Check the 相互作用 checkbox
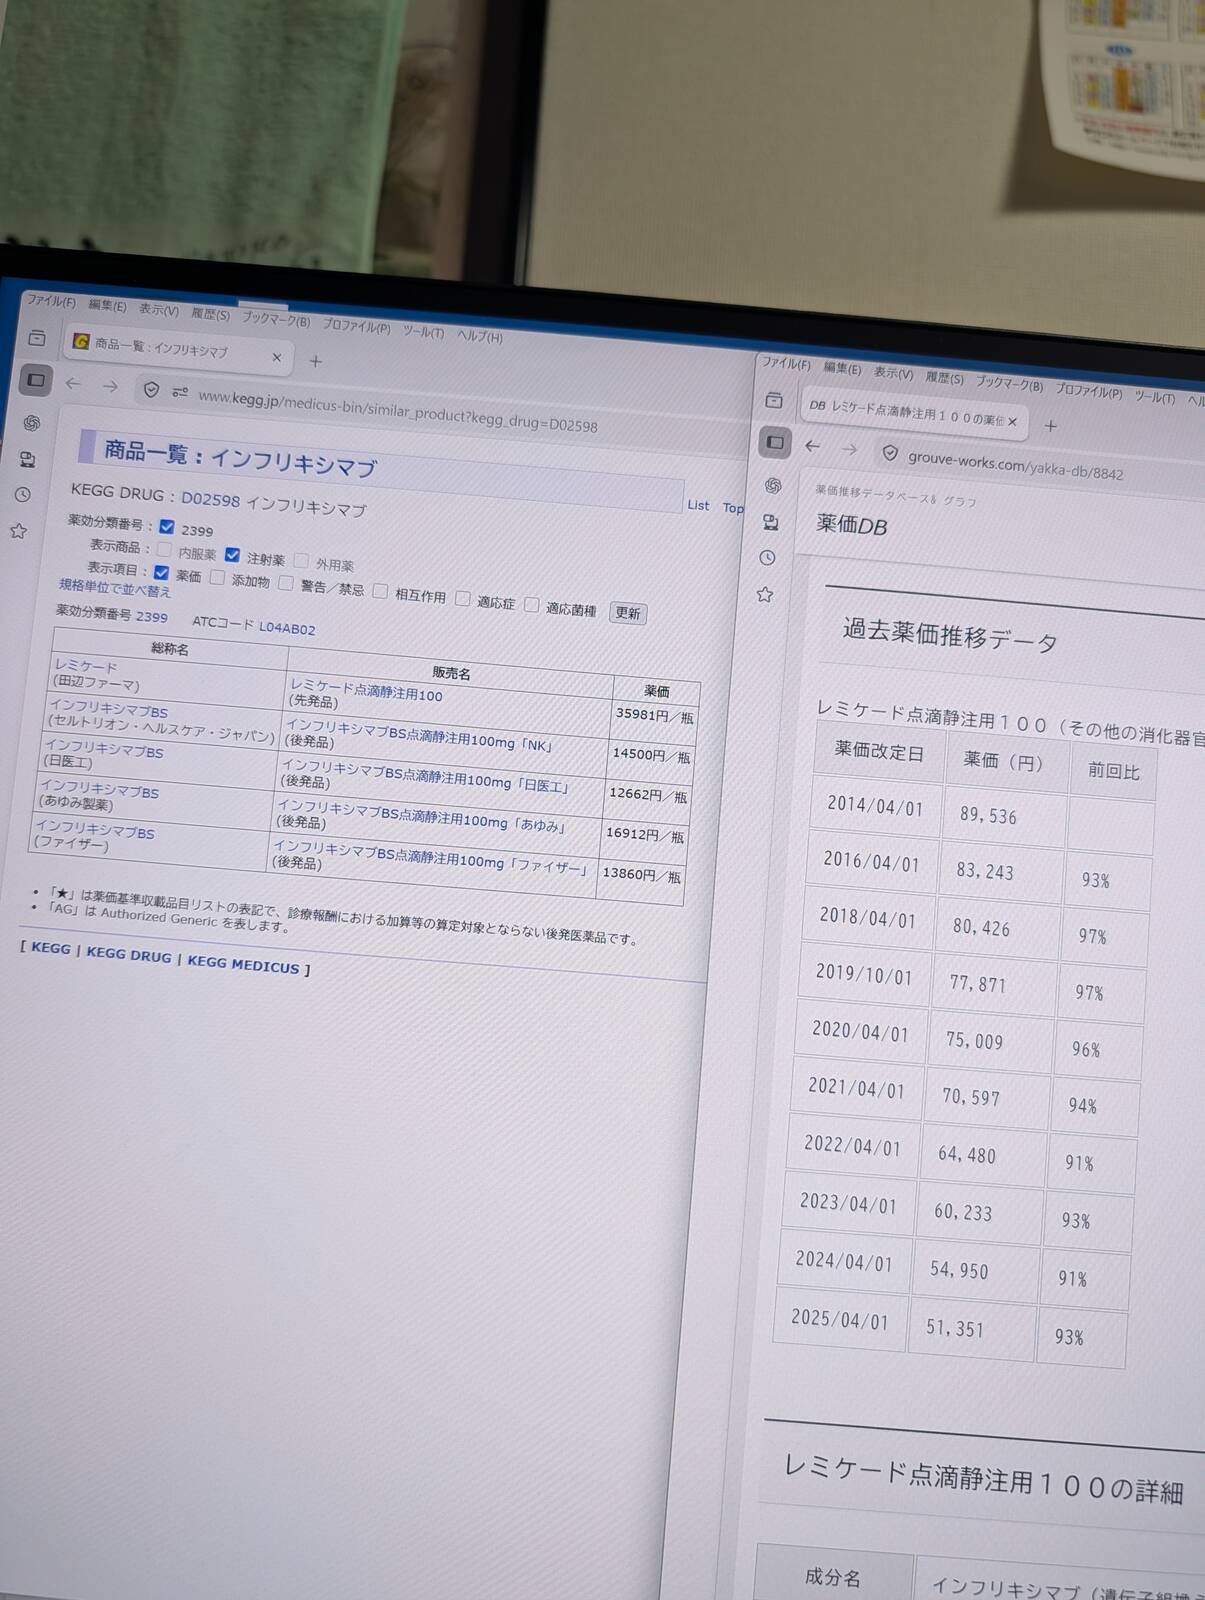1205x1600 pixels. tap(380, 591)
